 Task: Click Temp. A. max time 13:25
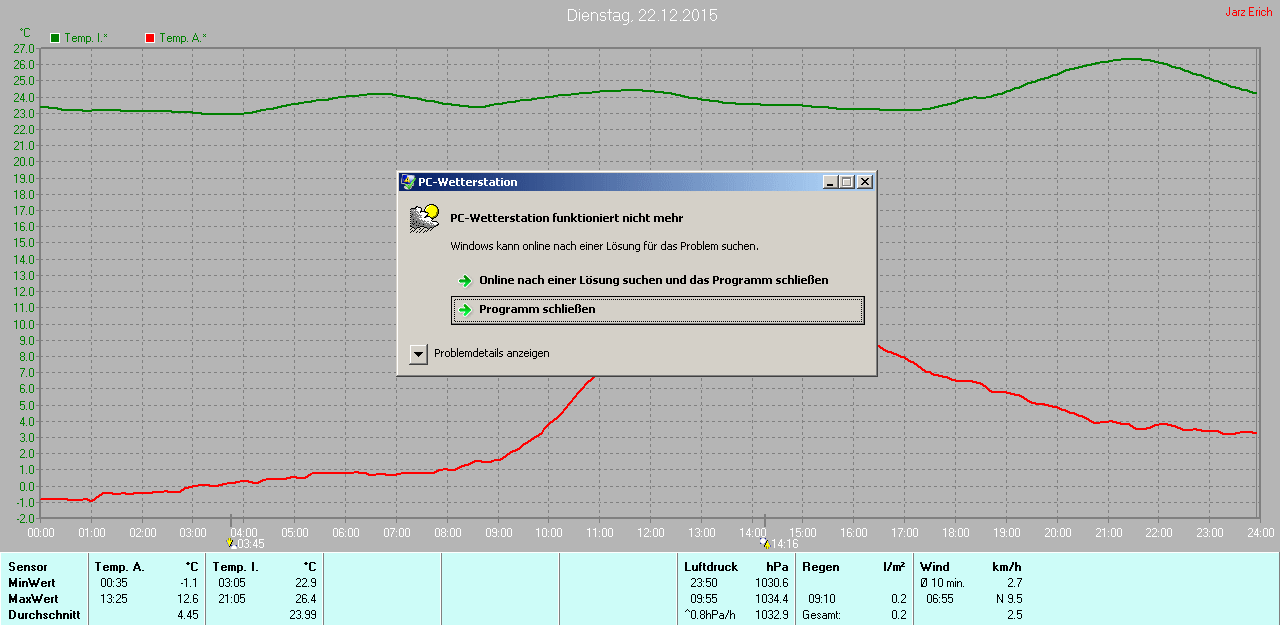tap(114, 599)
